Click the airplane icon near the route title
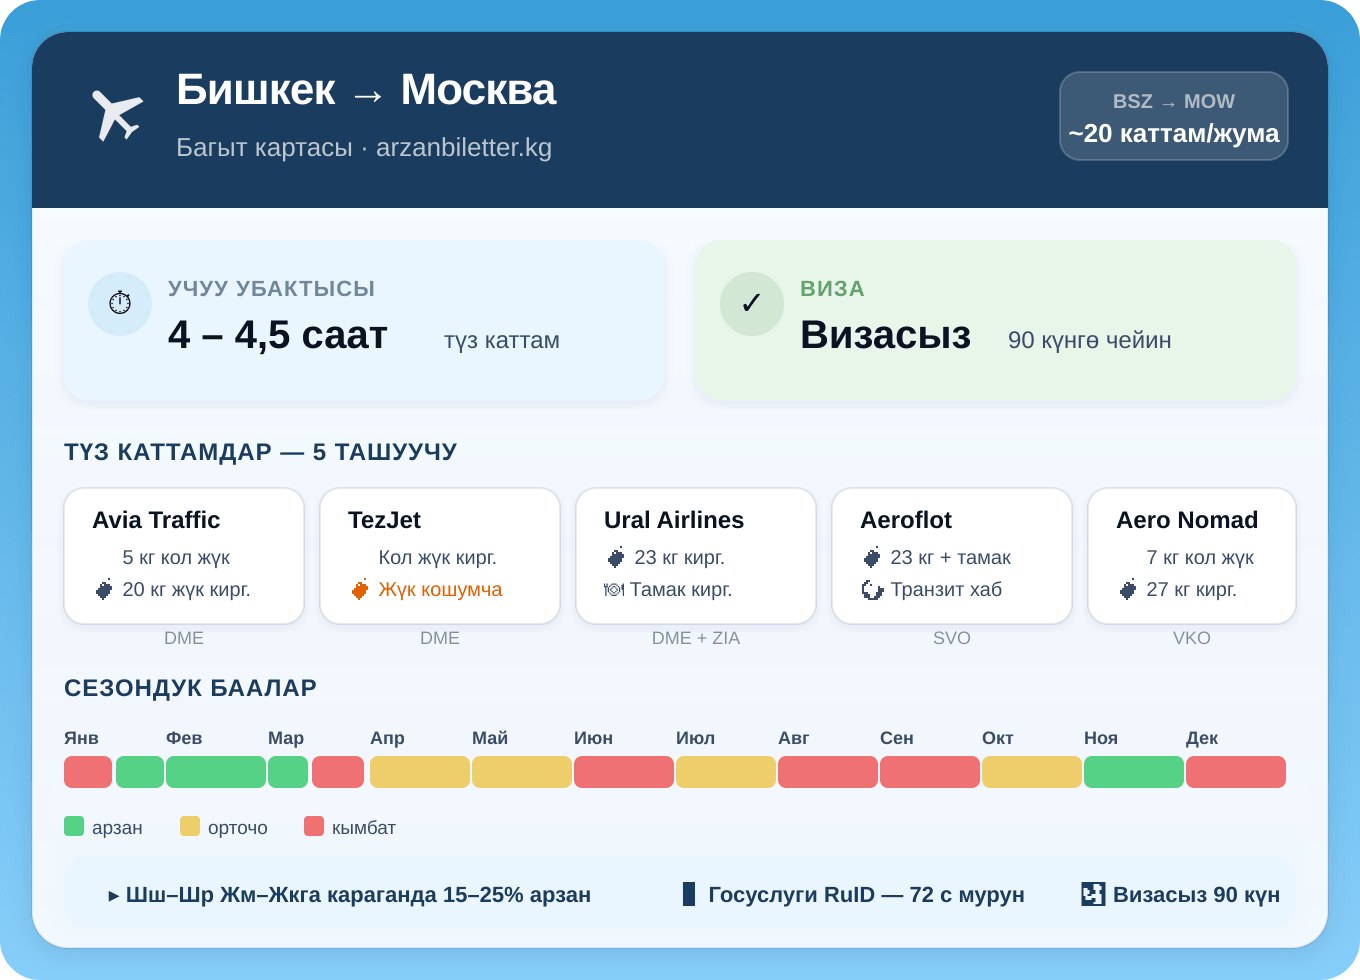 (x=117, y=112)
